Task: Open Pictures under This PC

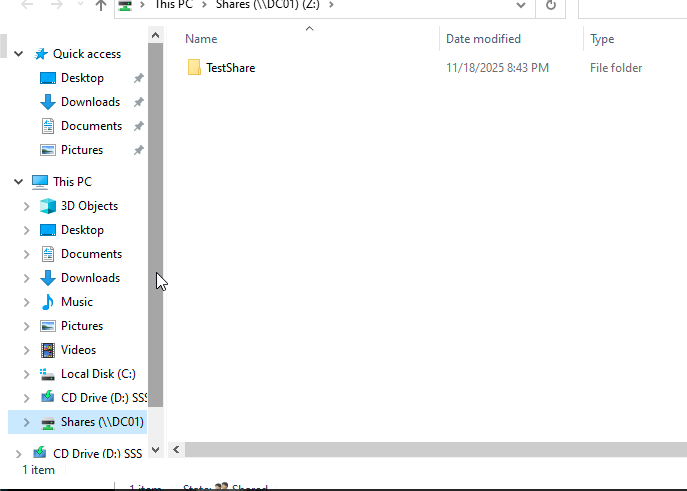Action: click(82, 326)
